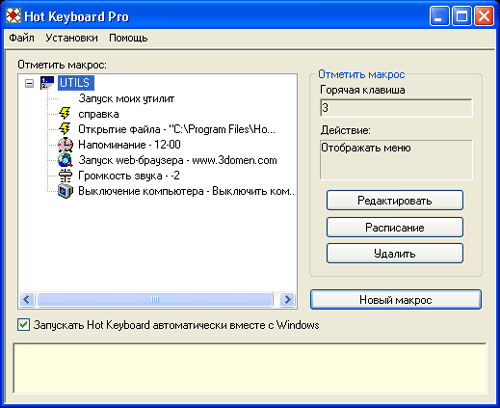Screen dimensions: 500x408
Task: Click the Расписание button
Action: coord(395,227)
